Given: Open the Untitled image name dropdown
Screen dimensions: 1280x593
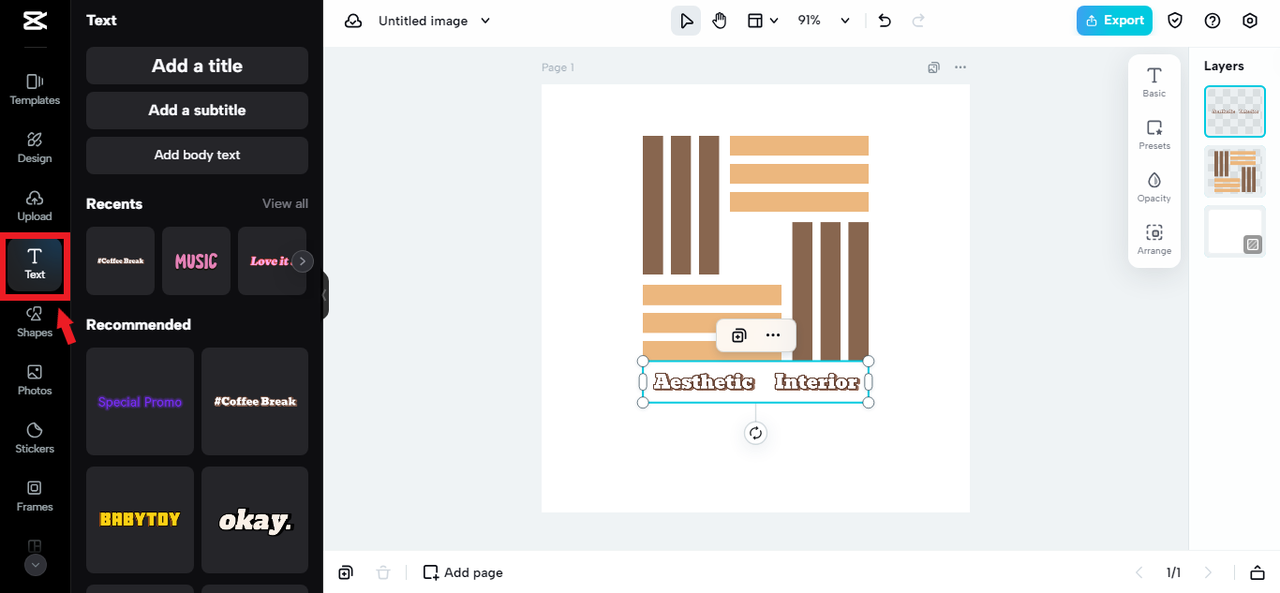Looking at the screenshot, I should click(434, 21).
